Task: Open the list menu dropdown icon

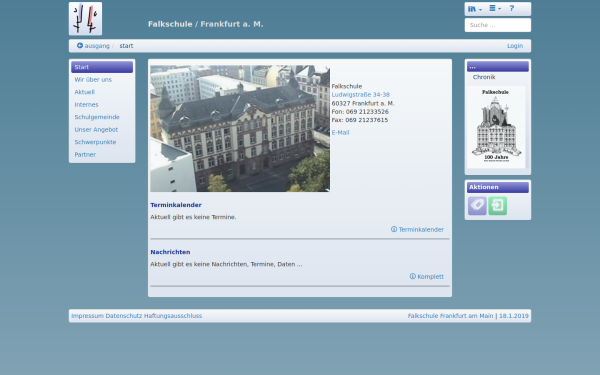Action: 495,8
